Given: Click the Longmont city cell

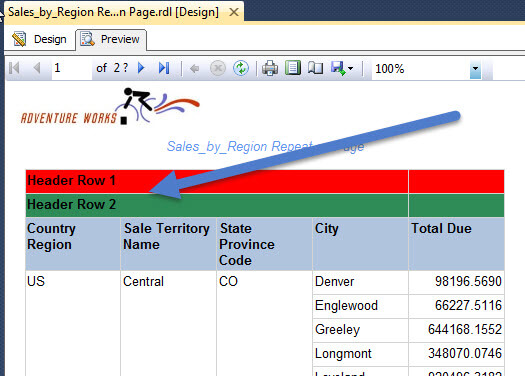Looking at the screenshot, I should point(361,354).
